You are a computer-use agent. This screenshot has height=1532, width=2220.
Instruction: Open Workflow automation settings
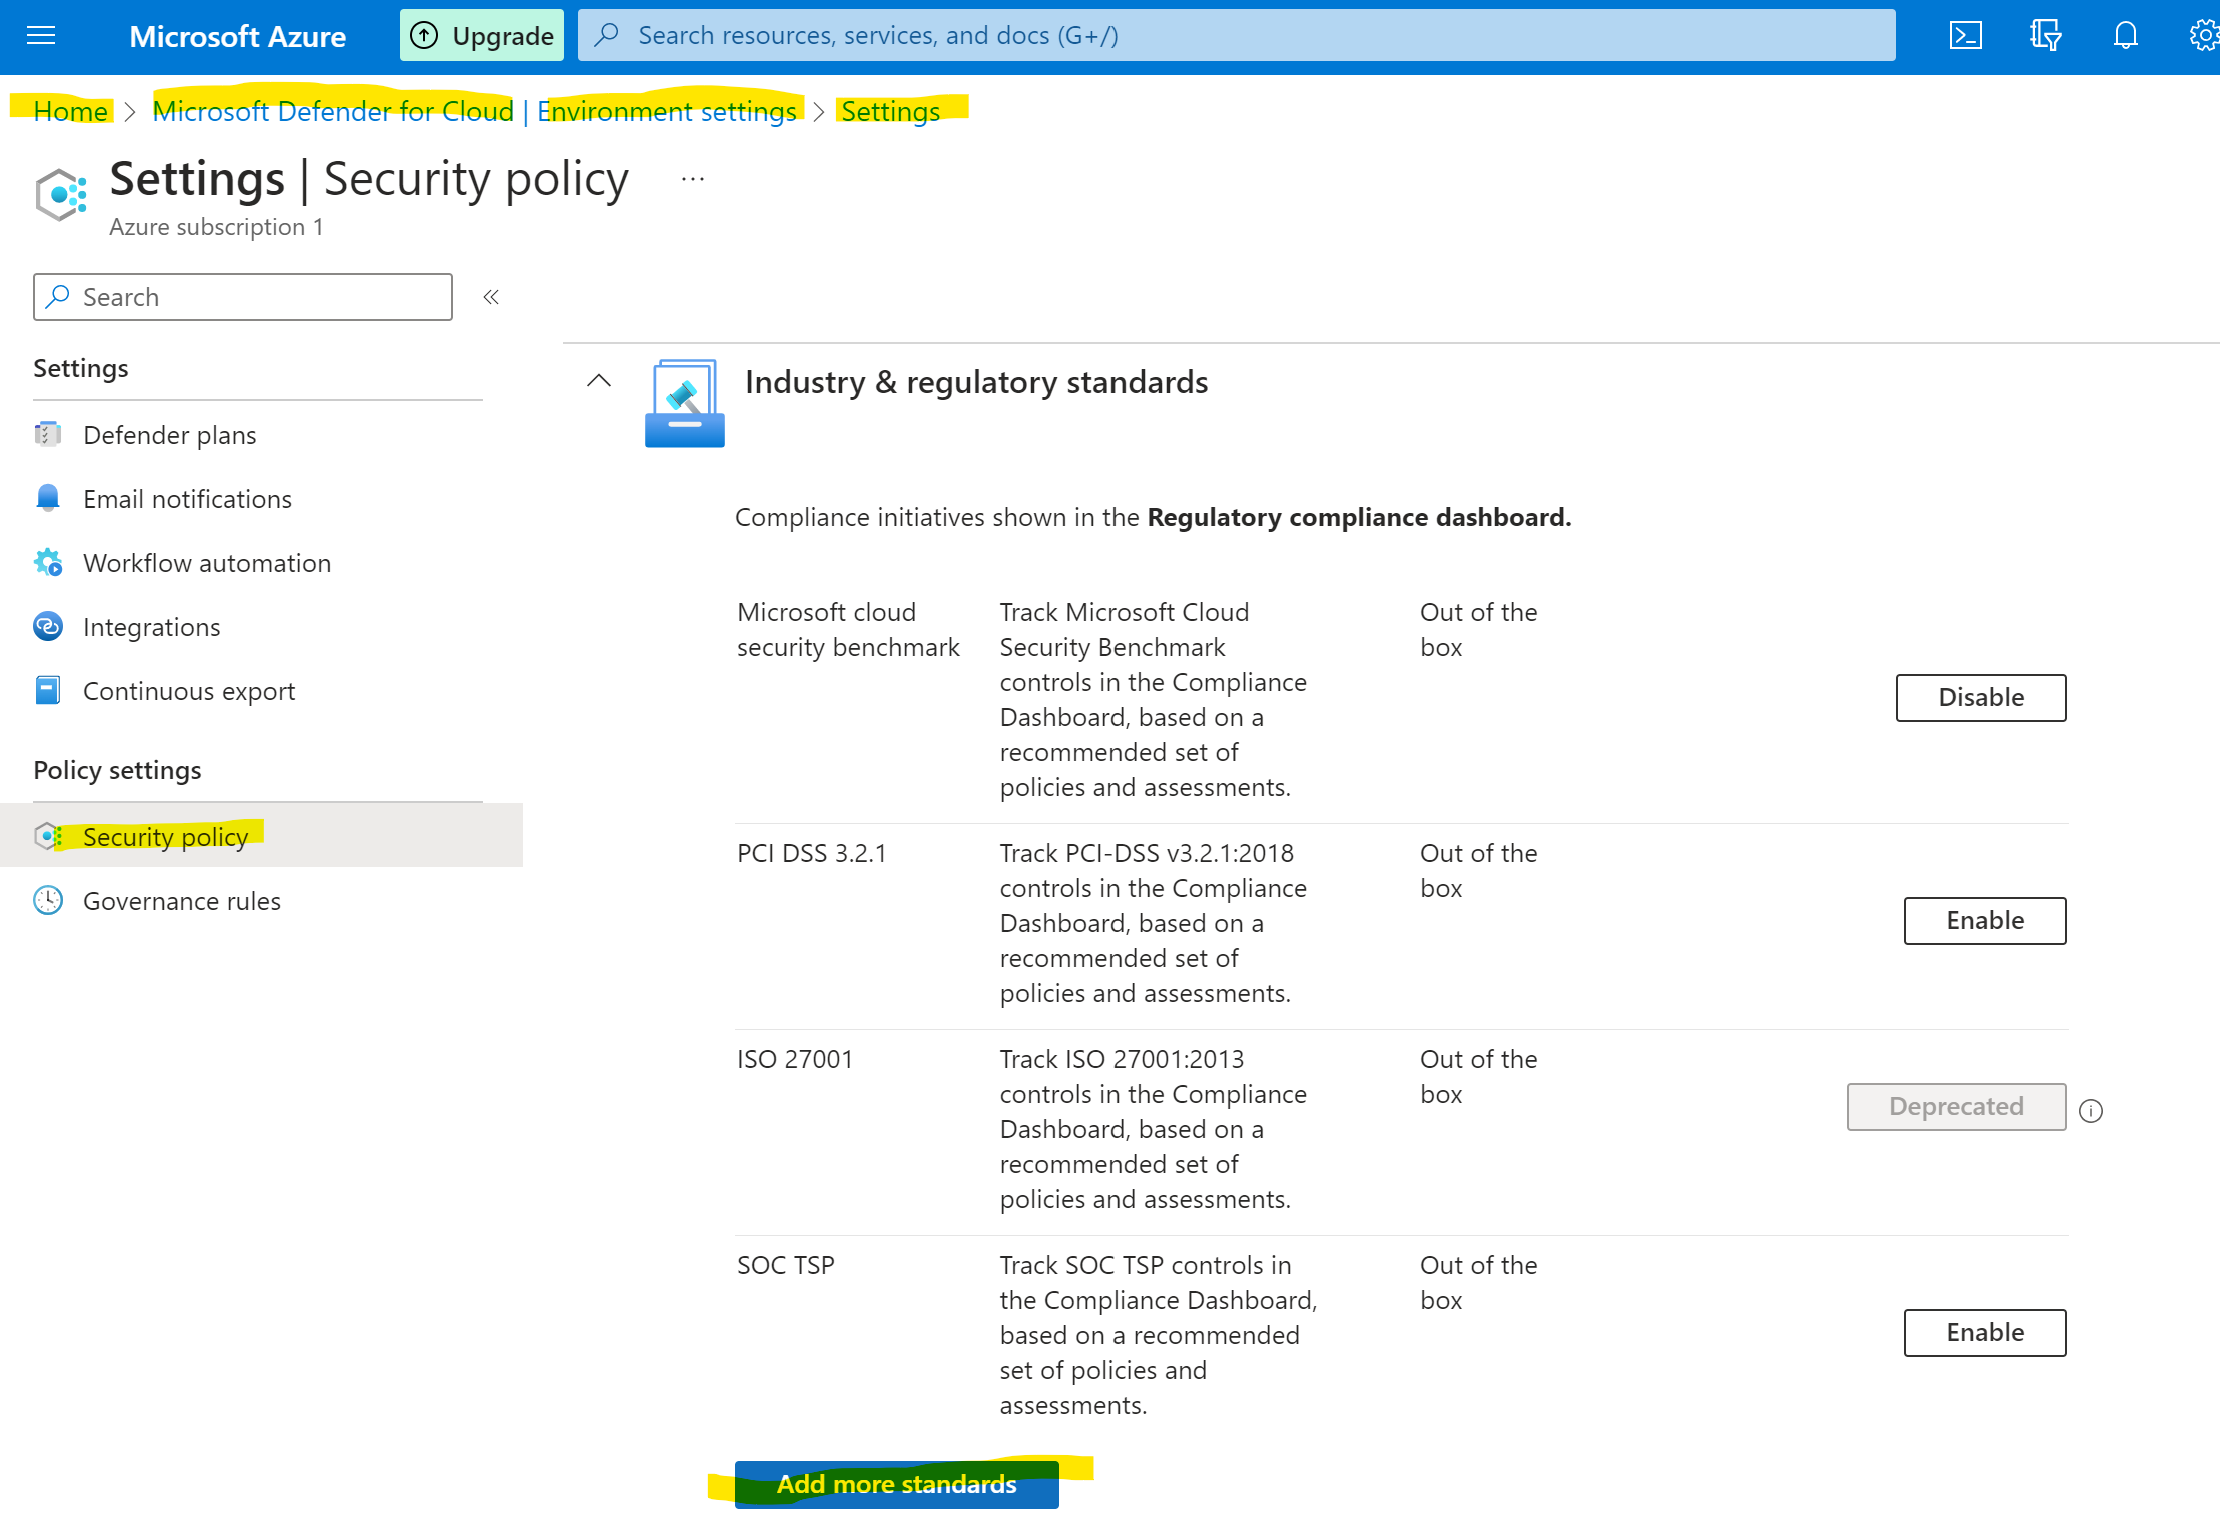coord(206,563)
